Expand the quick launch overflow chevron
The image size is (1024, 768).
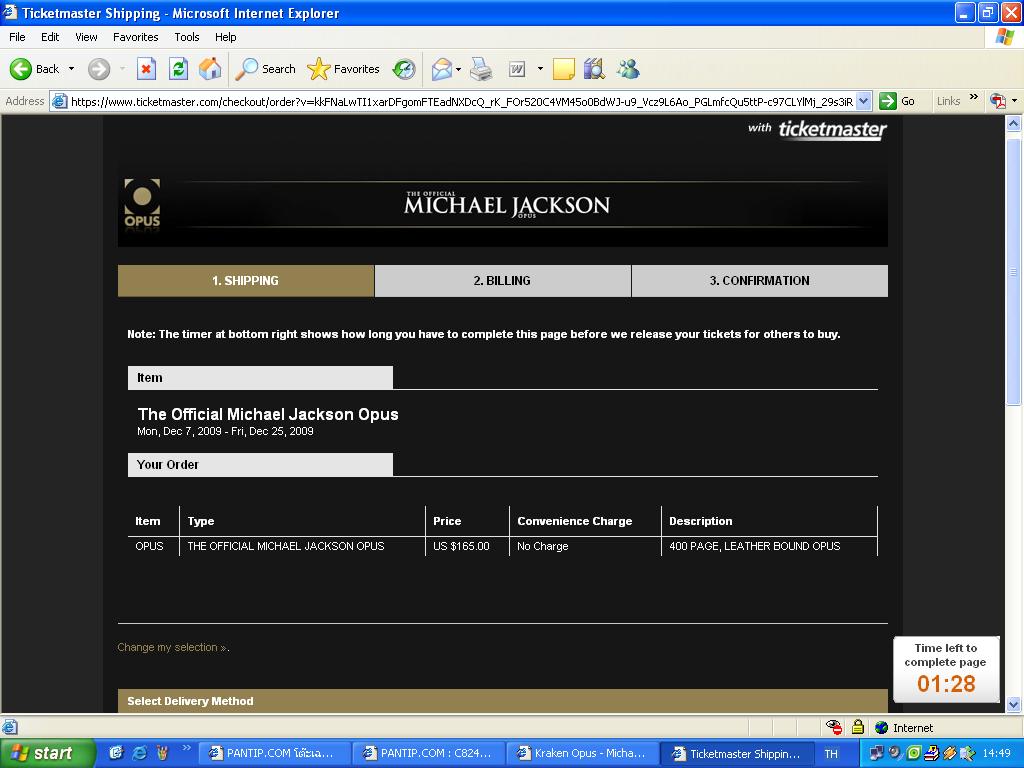click(186, 748)
